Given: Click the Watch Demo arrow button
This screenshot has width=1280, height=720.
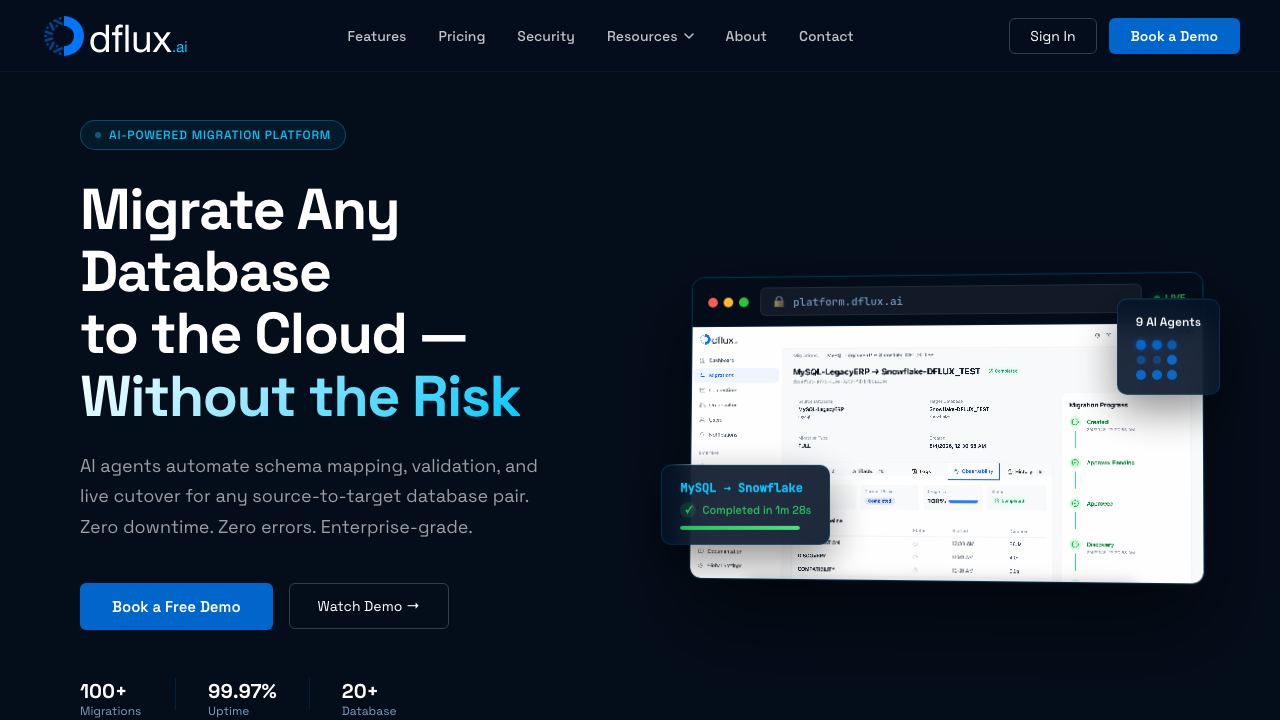Looking at the screenshot, I should 369,606.
